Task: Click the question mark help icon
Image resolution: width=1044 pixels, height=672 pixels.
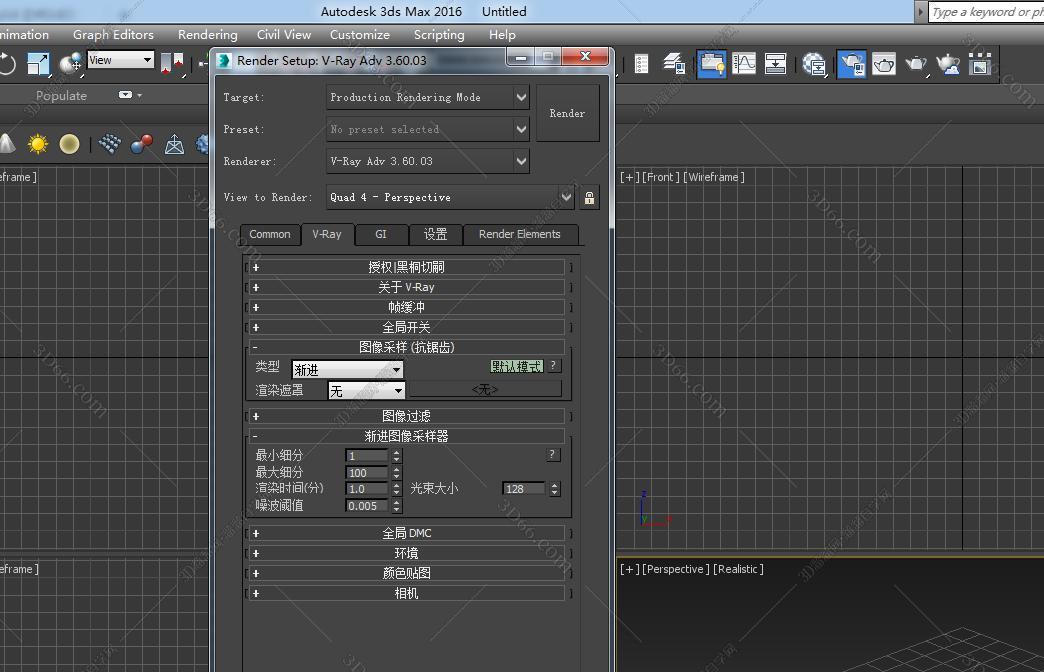Action: tap(553, 365)
